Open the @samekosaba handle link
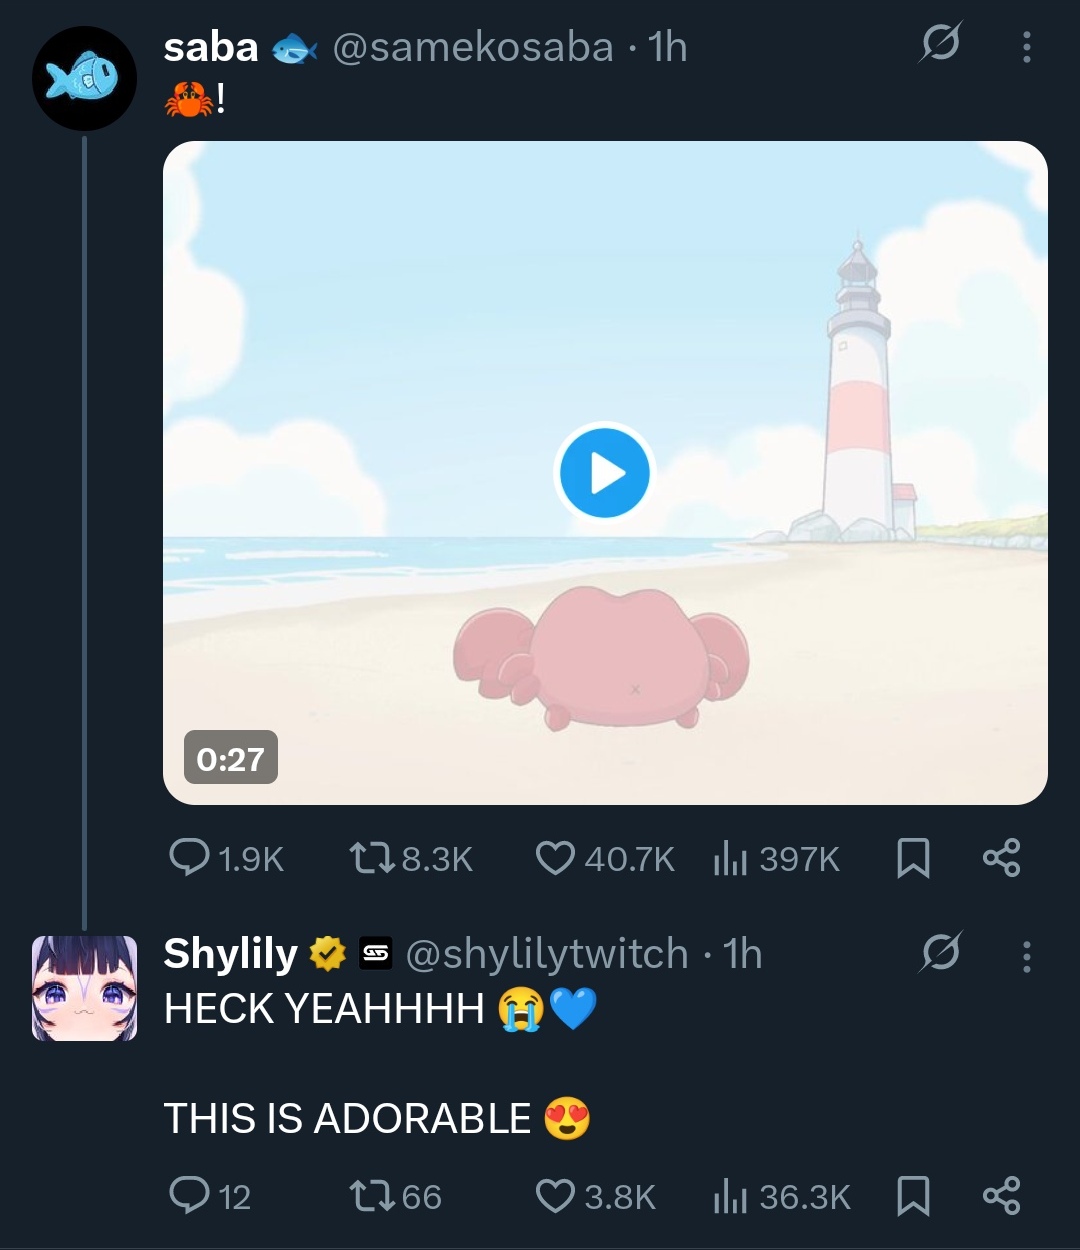Viewport: 1080px width, 1250px height. coord(472,47)
